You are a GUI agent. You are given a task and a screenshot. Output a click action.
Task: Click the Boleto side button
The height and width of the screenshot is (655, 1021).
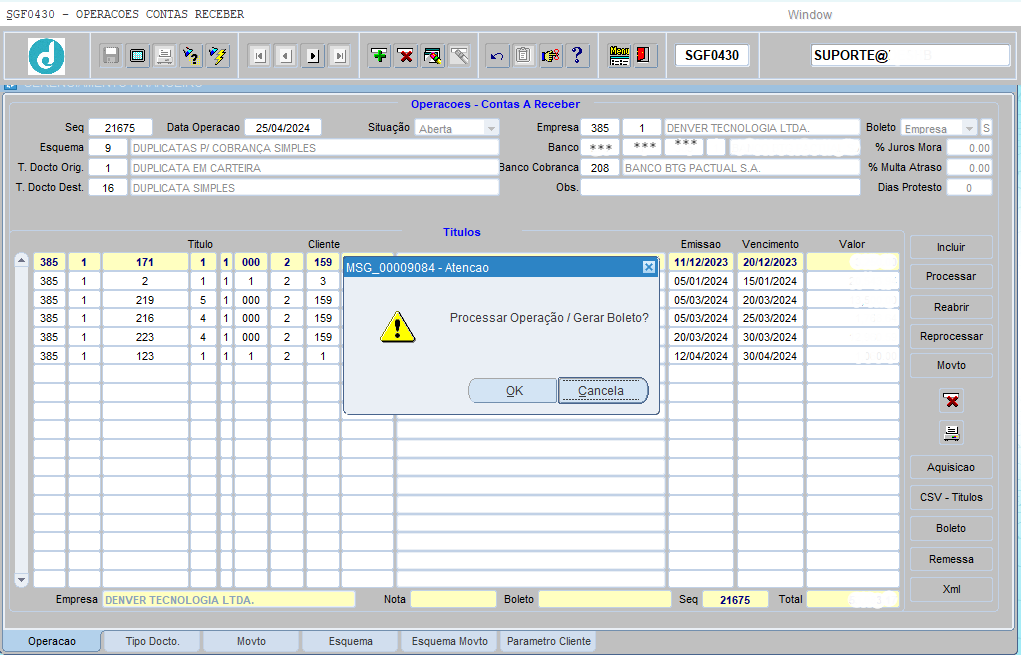pyautogui.click(x=951, y=528)
